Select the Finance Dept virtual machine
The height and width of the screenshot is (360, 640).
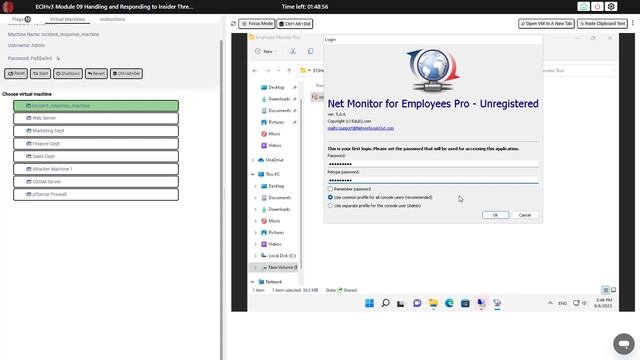(x=96, y=144)
